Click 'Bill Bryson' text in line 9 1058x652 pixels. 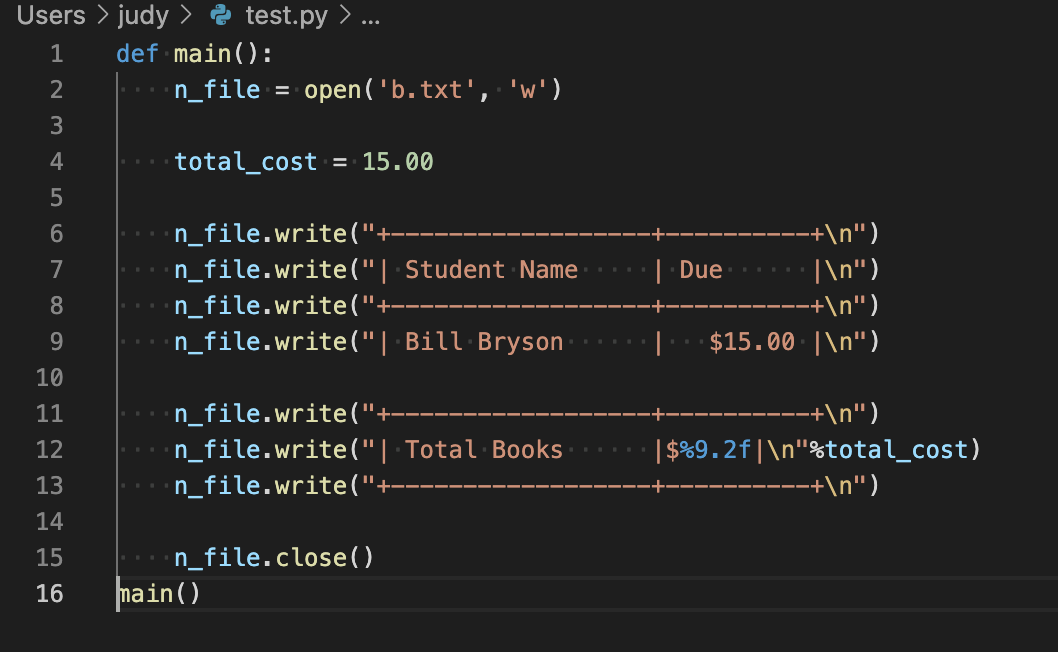[x=484, y=342]
